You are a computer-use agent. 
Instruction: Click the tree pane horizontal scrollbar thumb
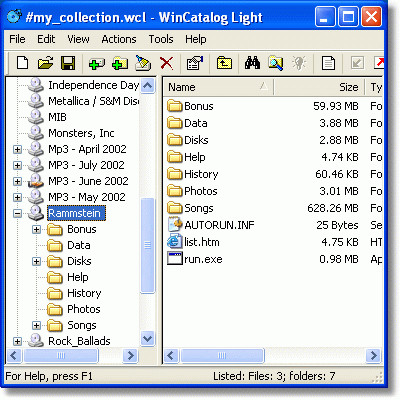pos(61,355)
